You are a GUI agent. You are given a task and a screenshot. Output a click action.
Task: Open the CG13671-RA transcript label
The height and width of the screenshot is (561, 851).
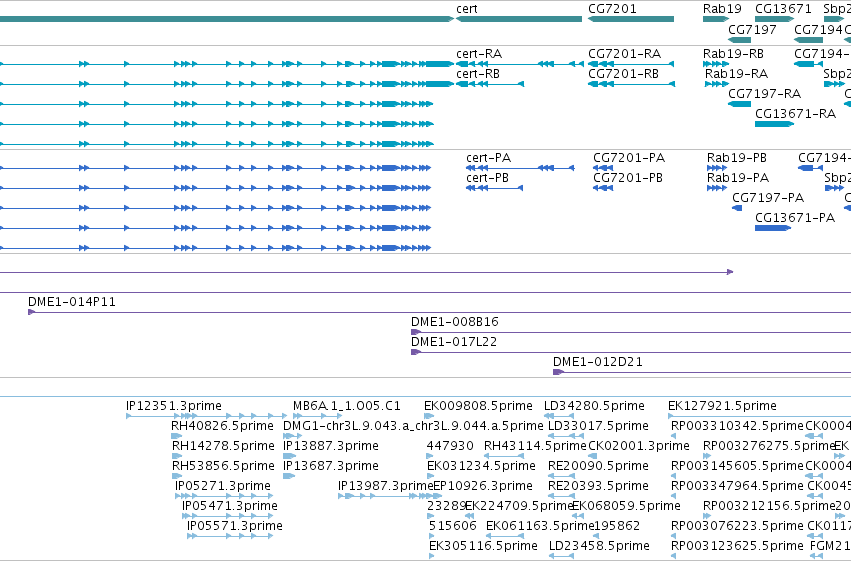[x=795, y=114]
